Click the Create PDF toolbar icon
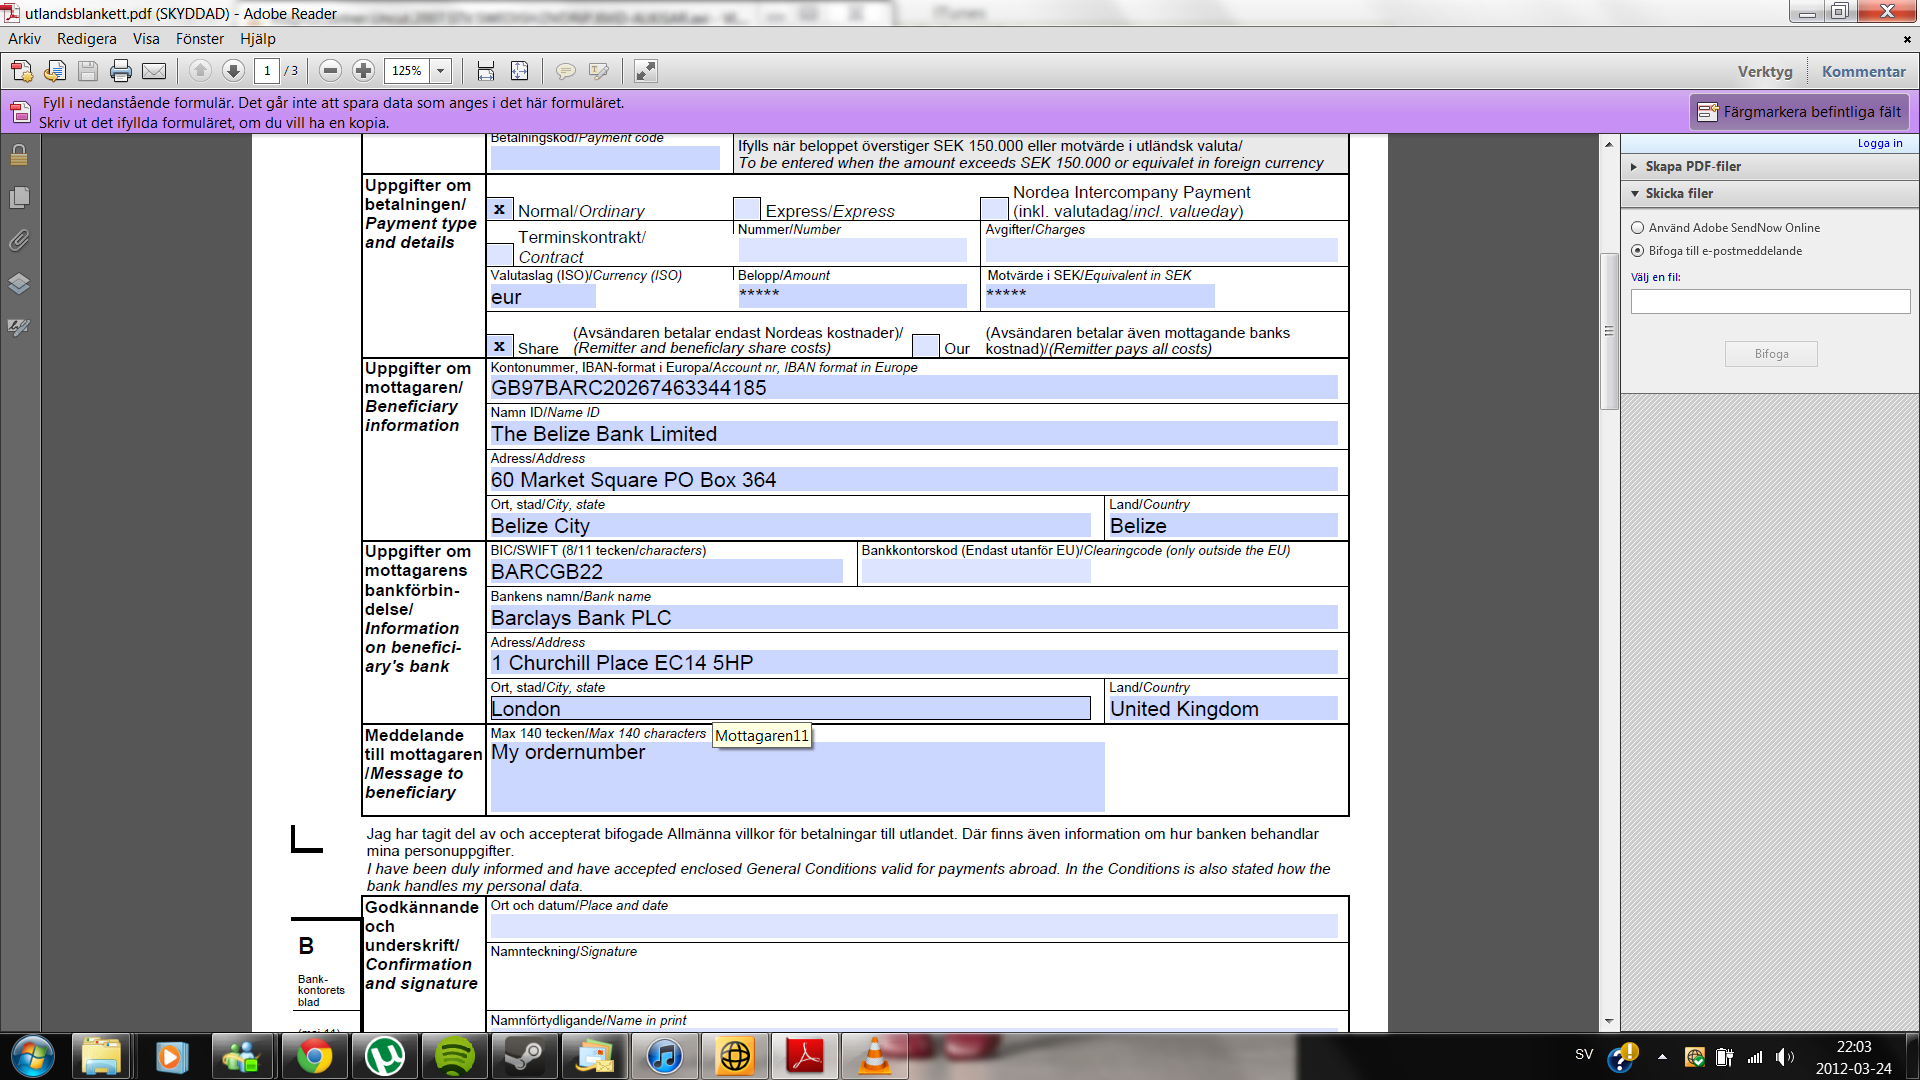The width and height of the screenshot is (1920, 1080). click(x=21, y=71)
